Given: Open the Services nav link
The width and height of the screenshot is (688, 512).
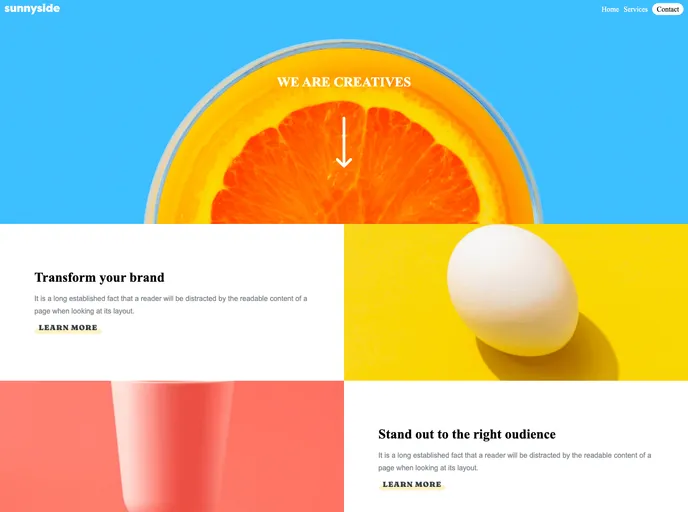Looking at the screenshot, I should (x=635, y=9).
